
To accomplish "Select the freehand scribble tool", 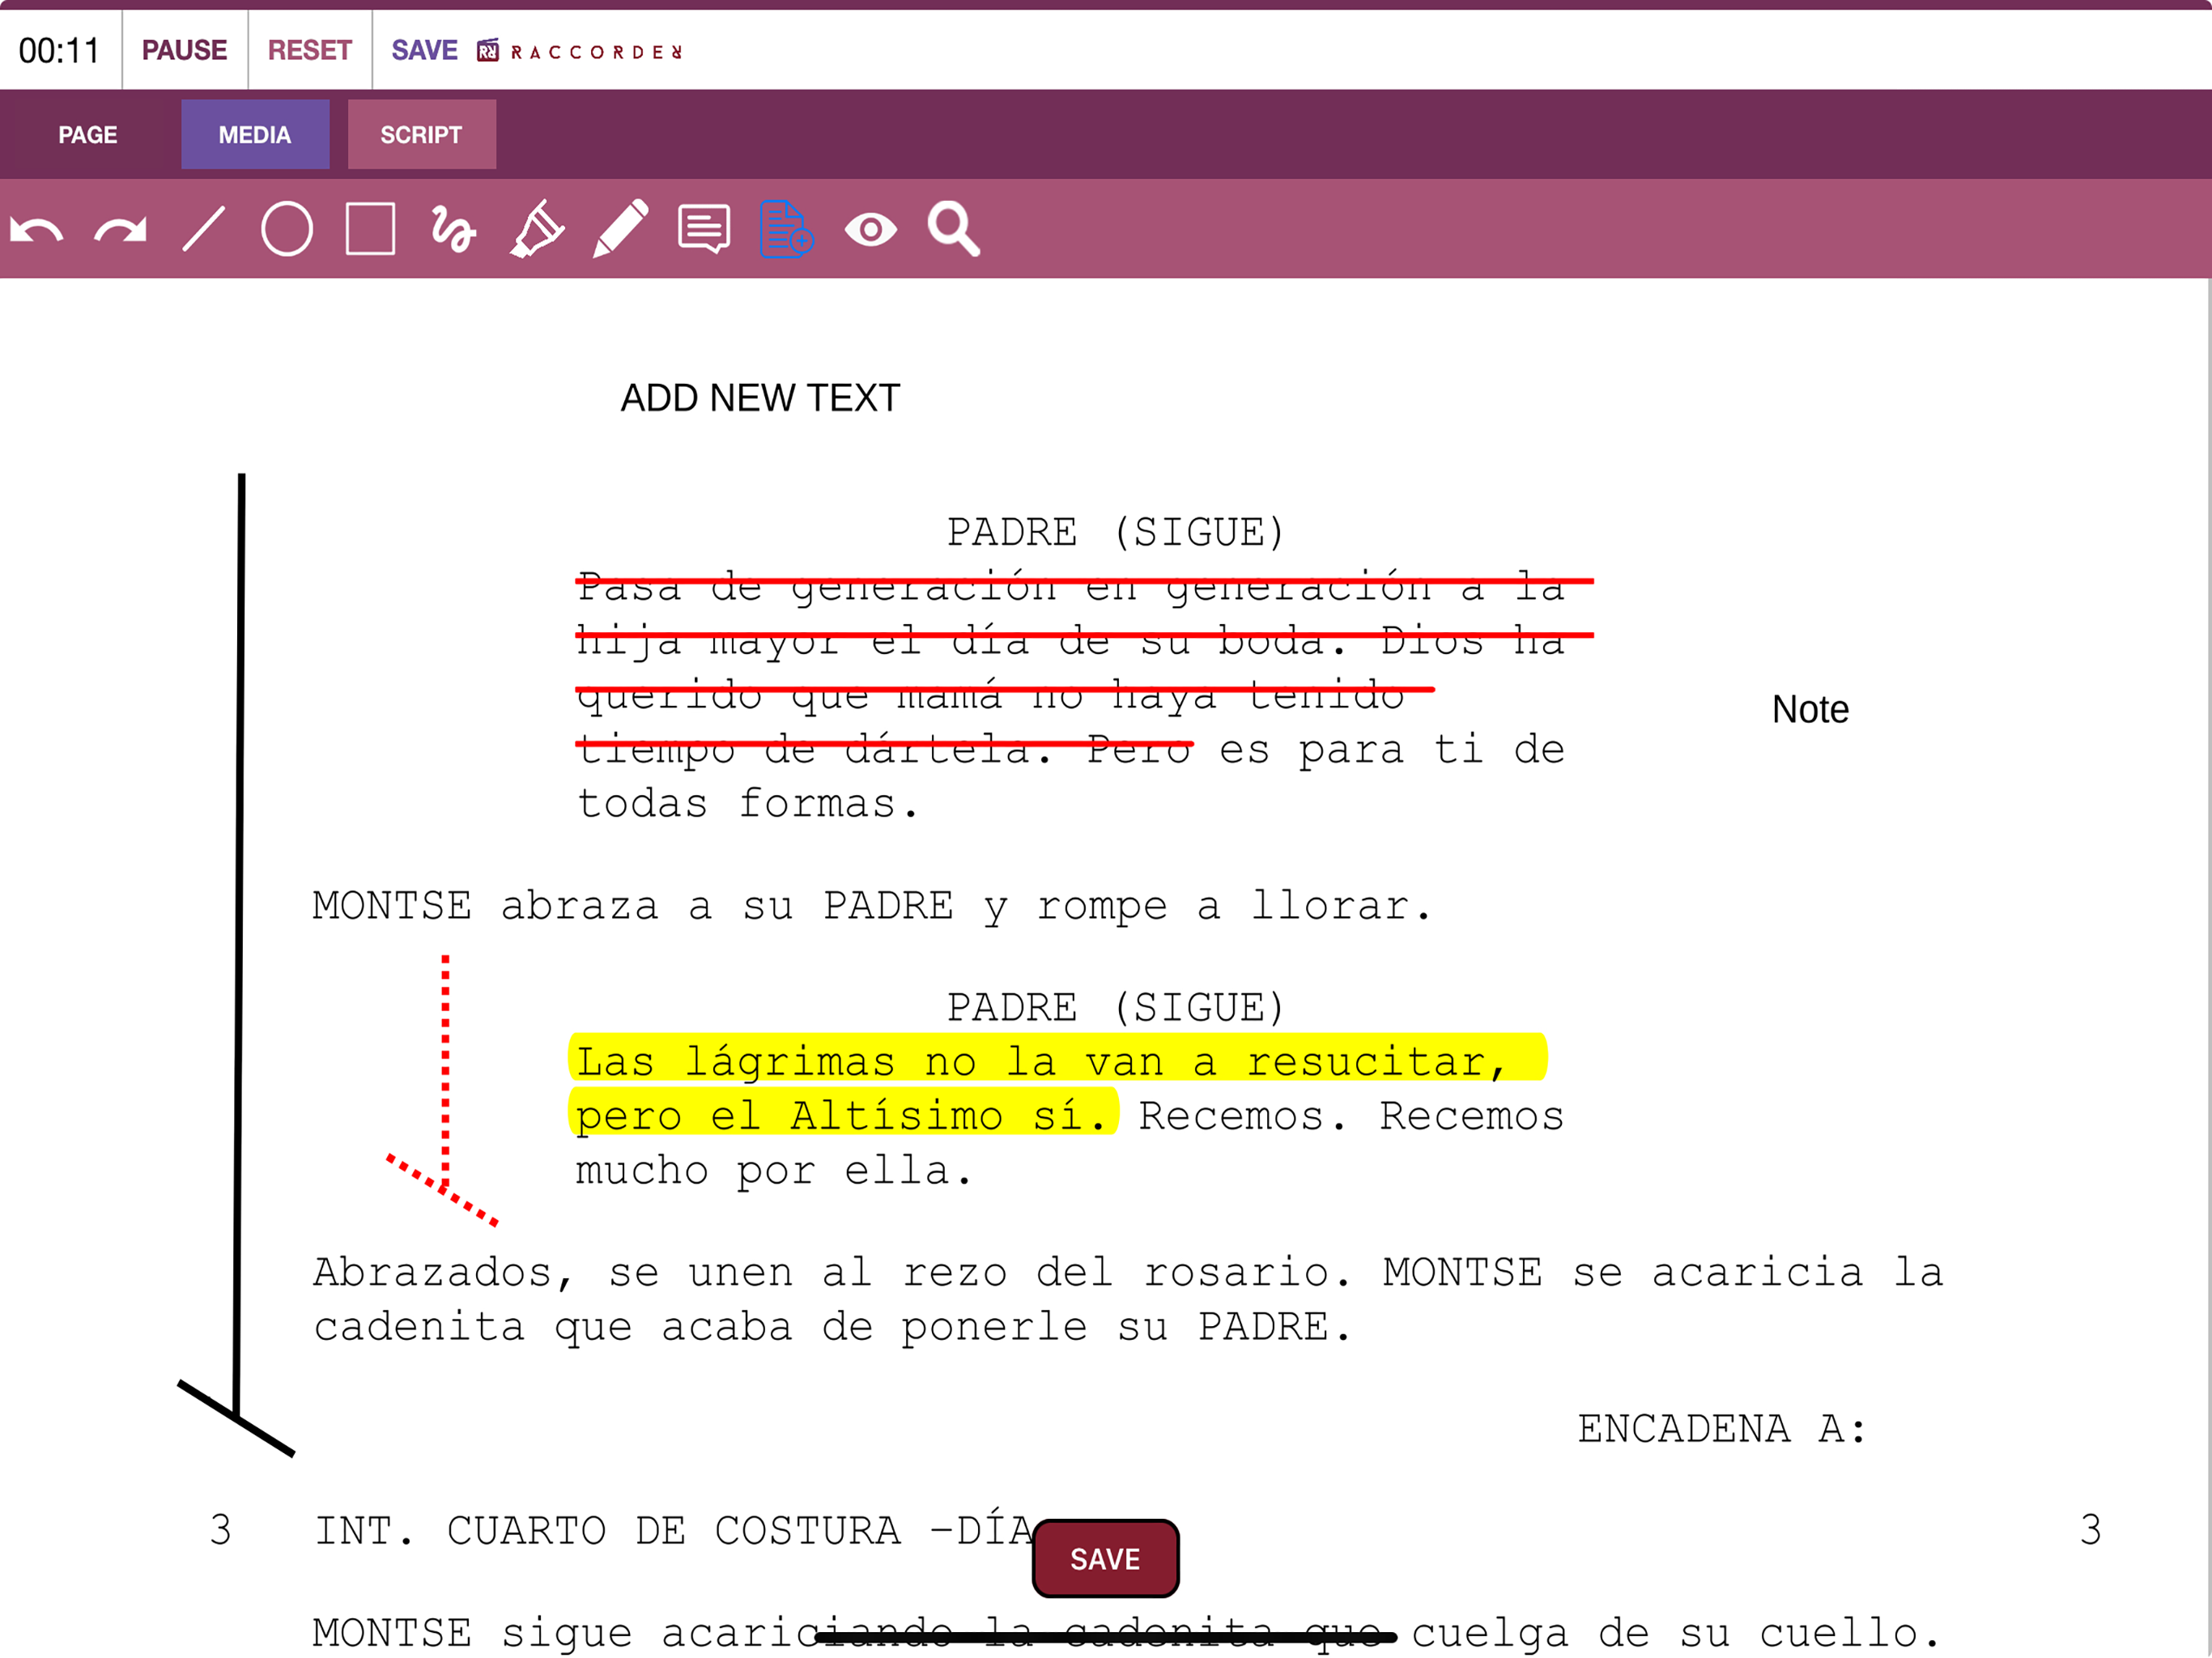I will tap(453, 229).
